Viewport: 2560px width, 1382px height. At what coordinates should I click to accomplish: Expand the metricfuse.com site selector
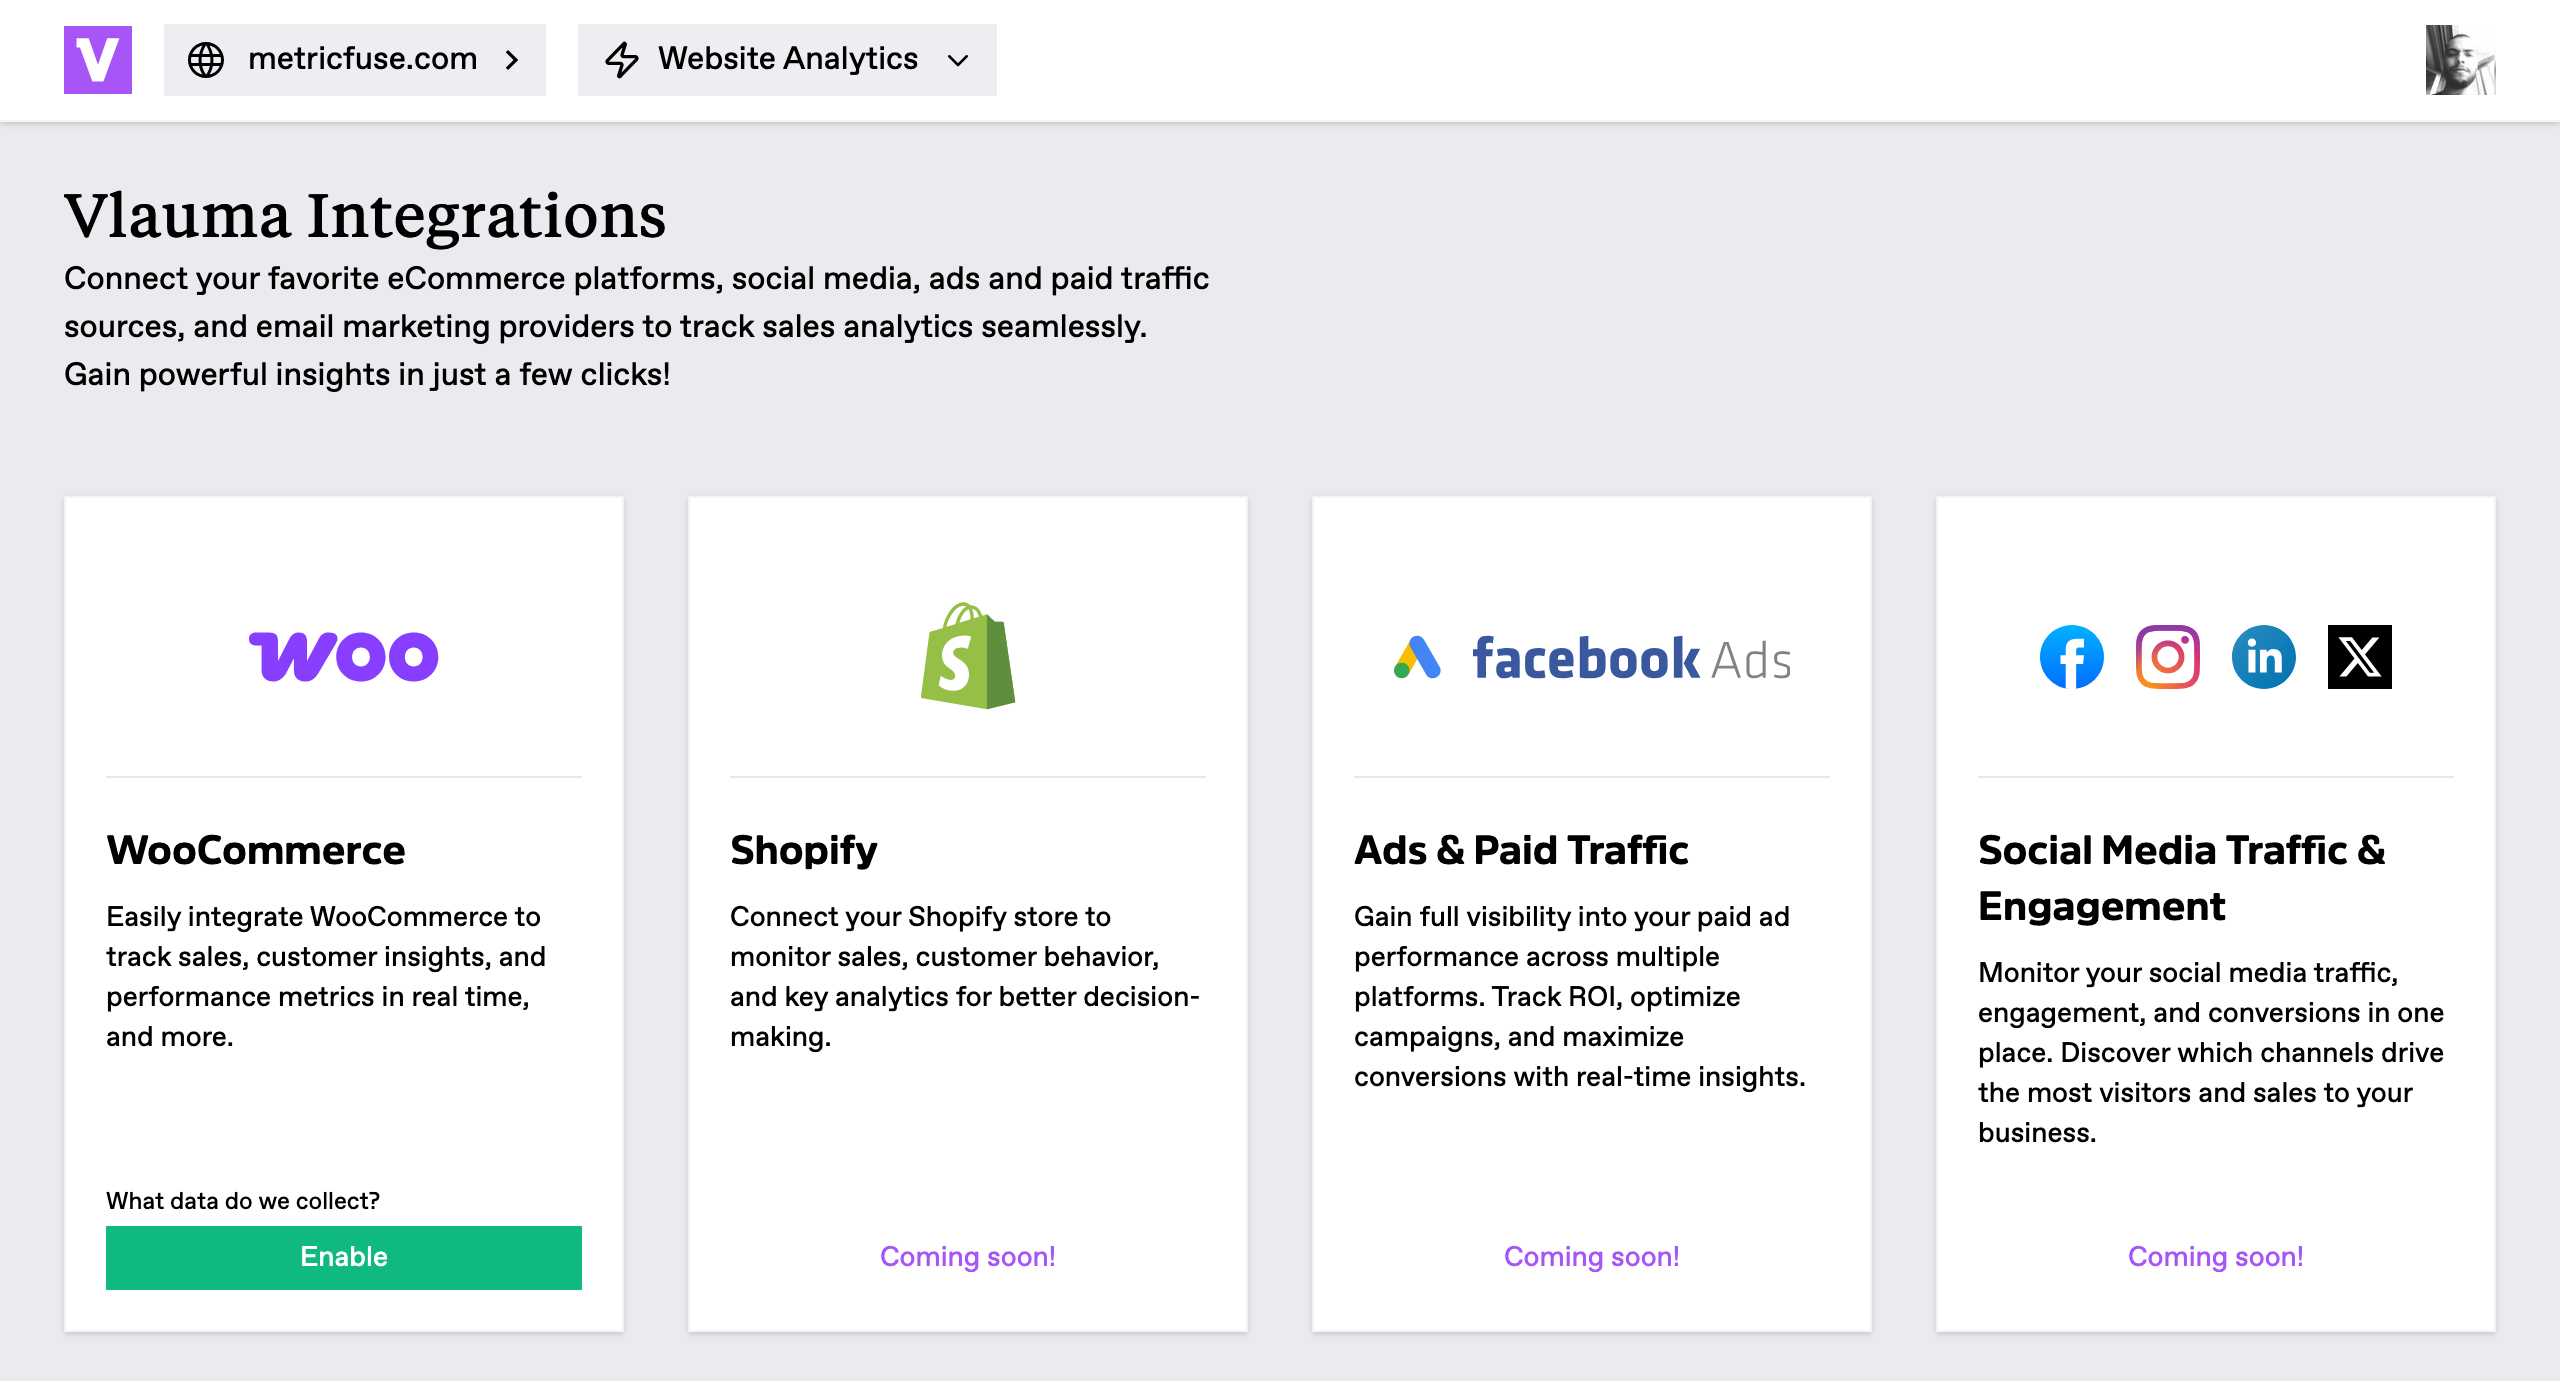point(355,60)
